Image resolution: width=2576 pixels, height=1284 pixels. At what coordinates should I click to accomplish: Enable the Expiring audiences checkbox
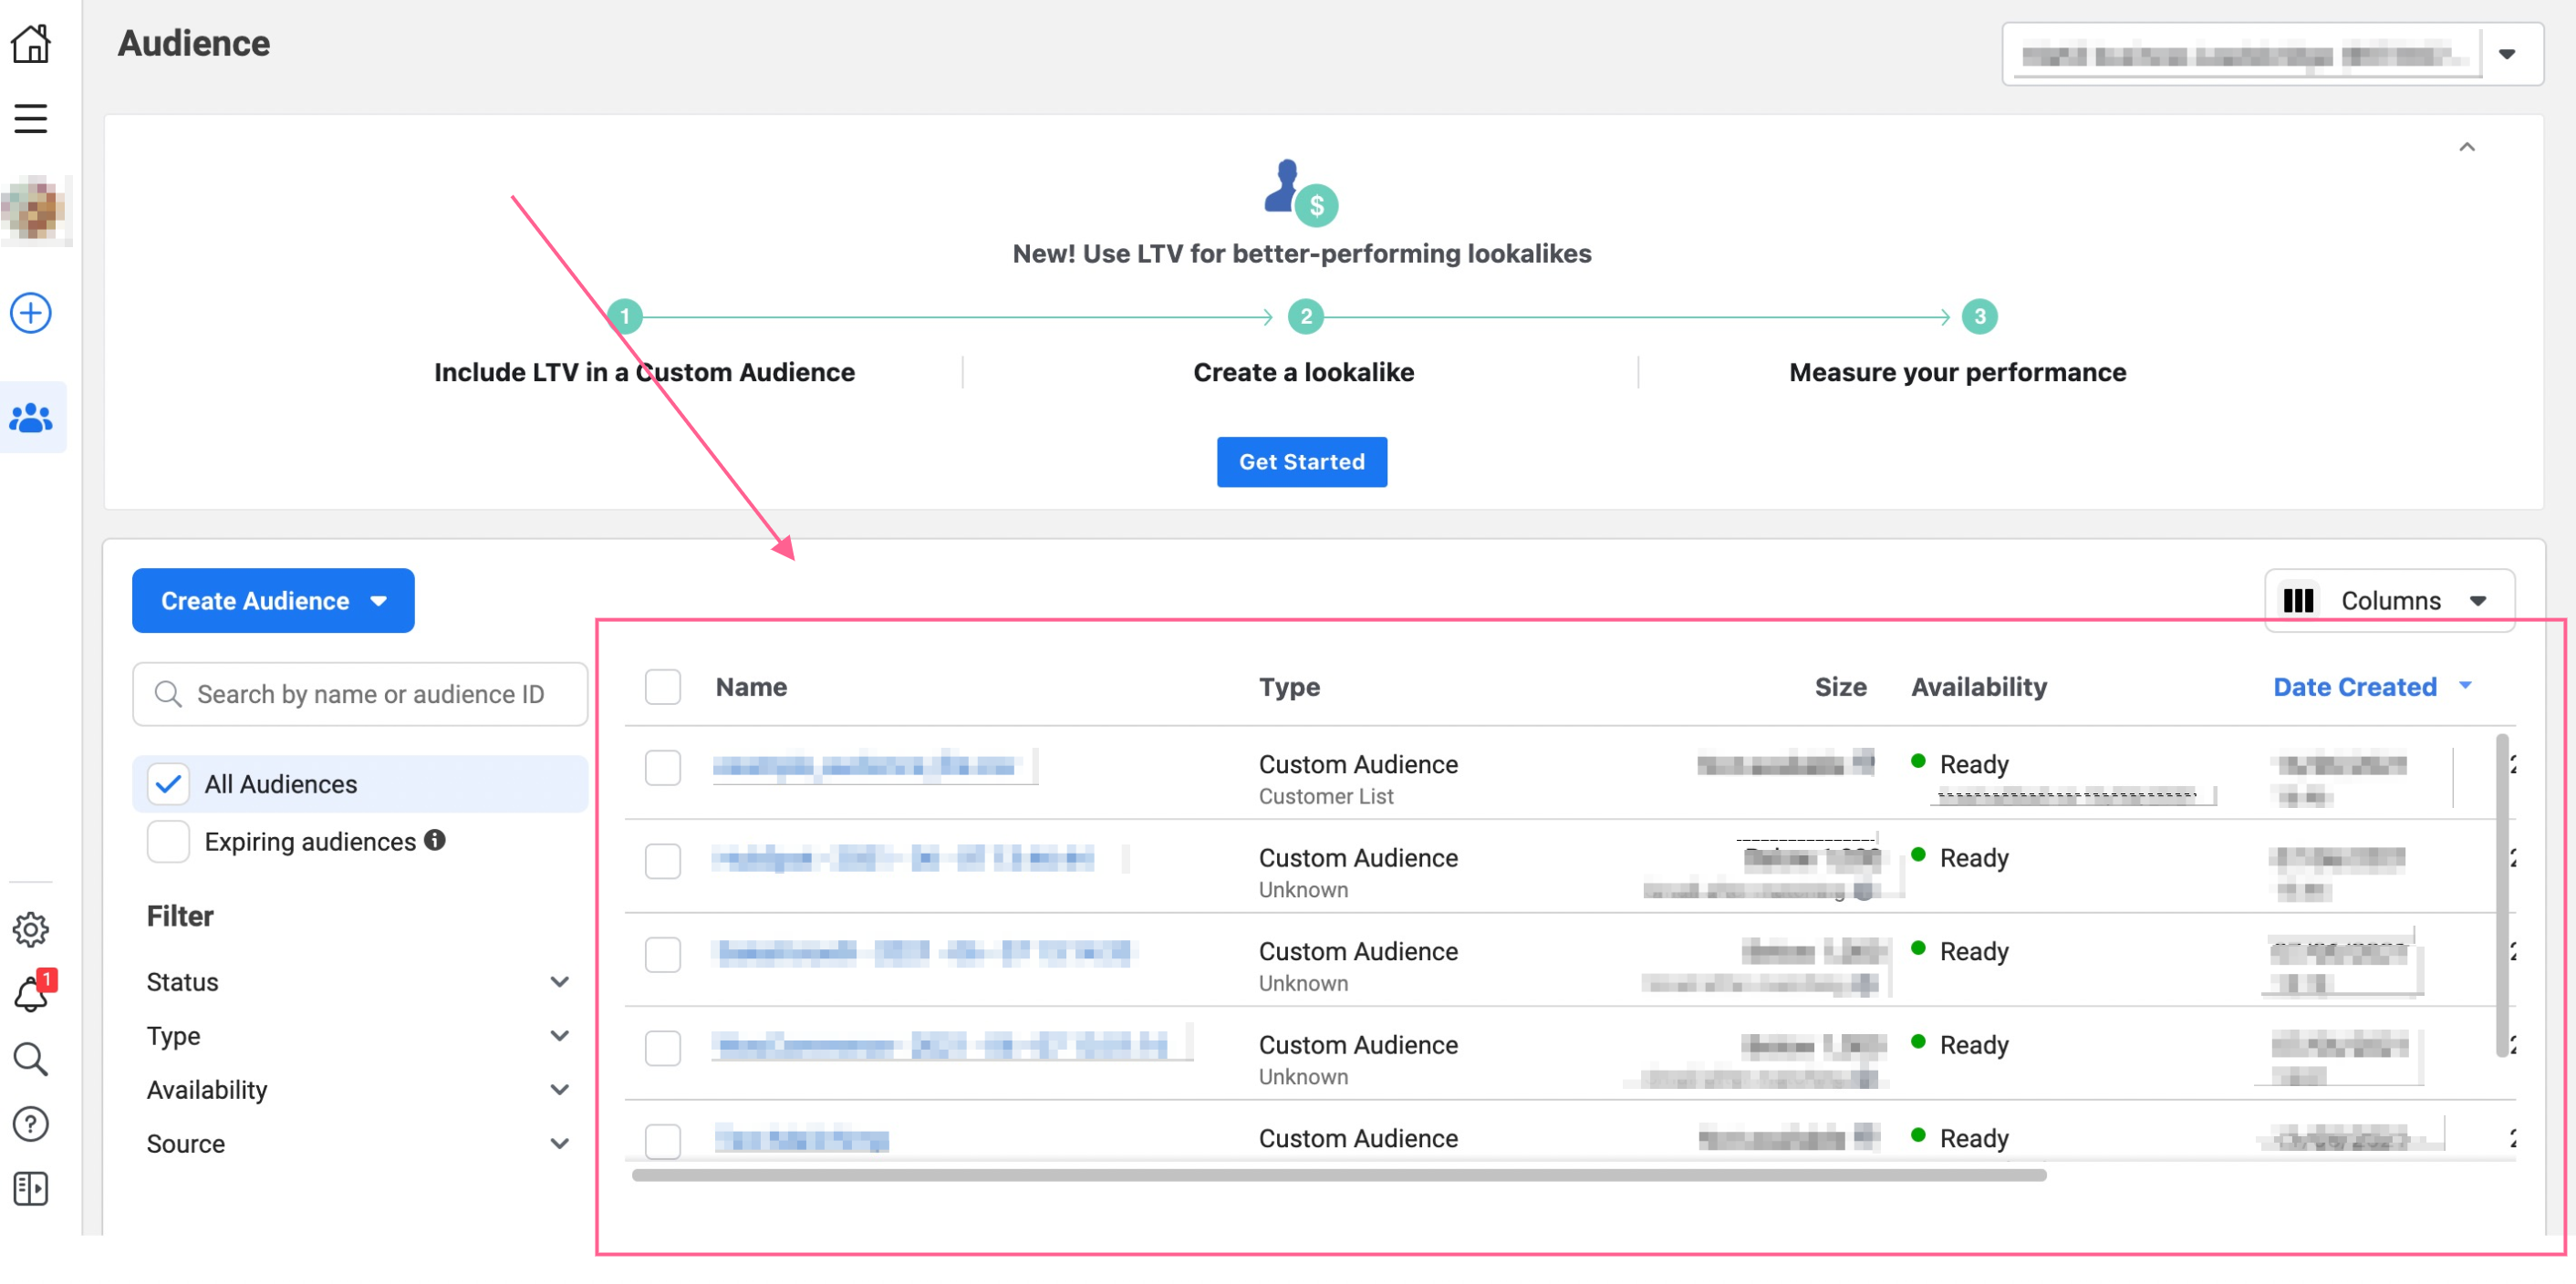click(x=168, y=842)
